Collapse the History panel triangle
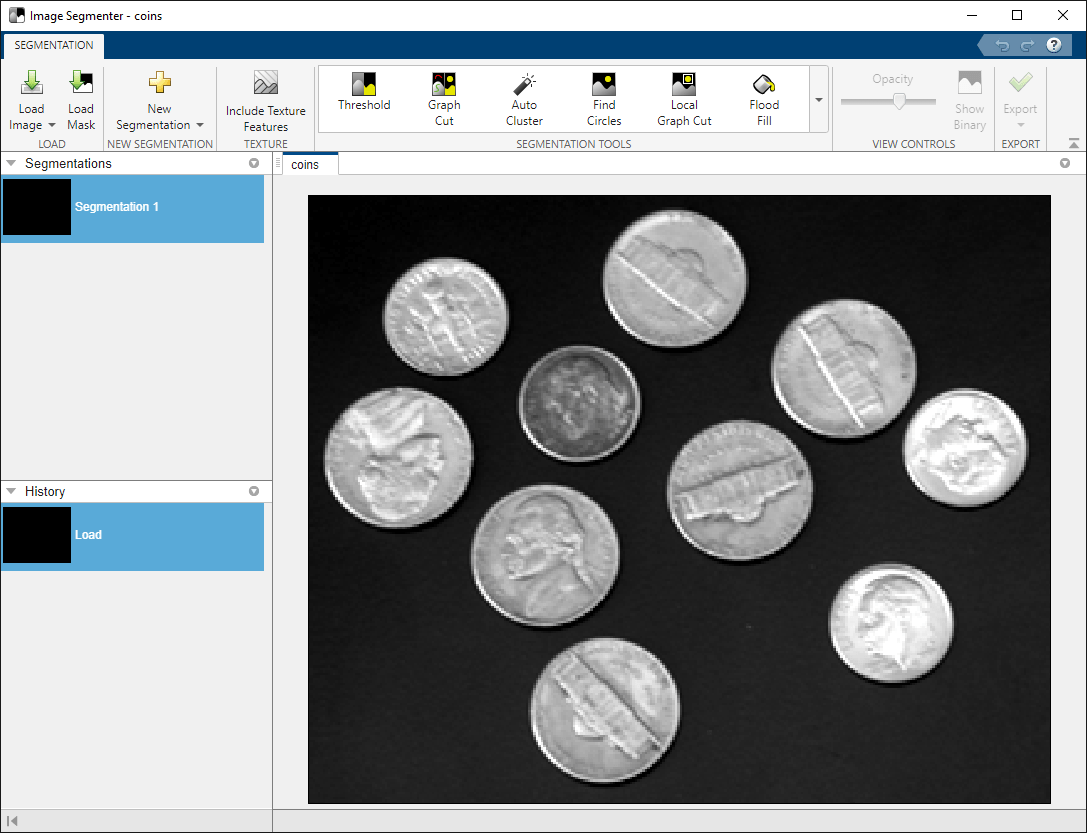Image resolution: width=1087 pixels, height=833 pixels. [x=11, y=491]
